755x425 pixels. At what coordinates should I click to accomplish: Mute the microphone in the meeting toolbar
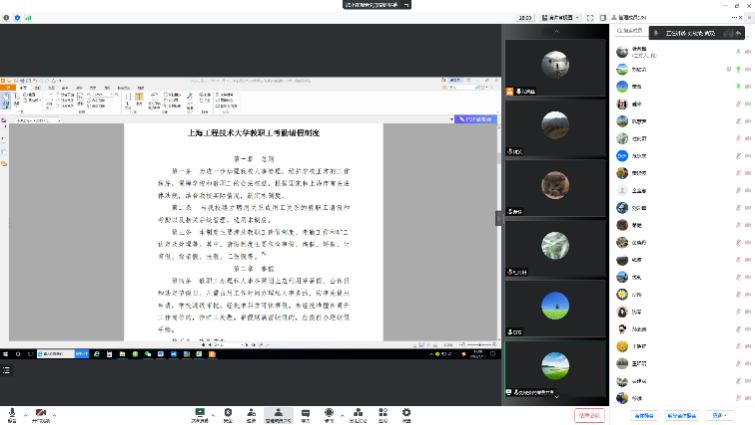tap(12, 413)
